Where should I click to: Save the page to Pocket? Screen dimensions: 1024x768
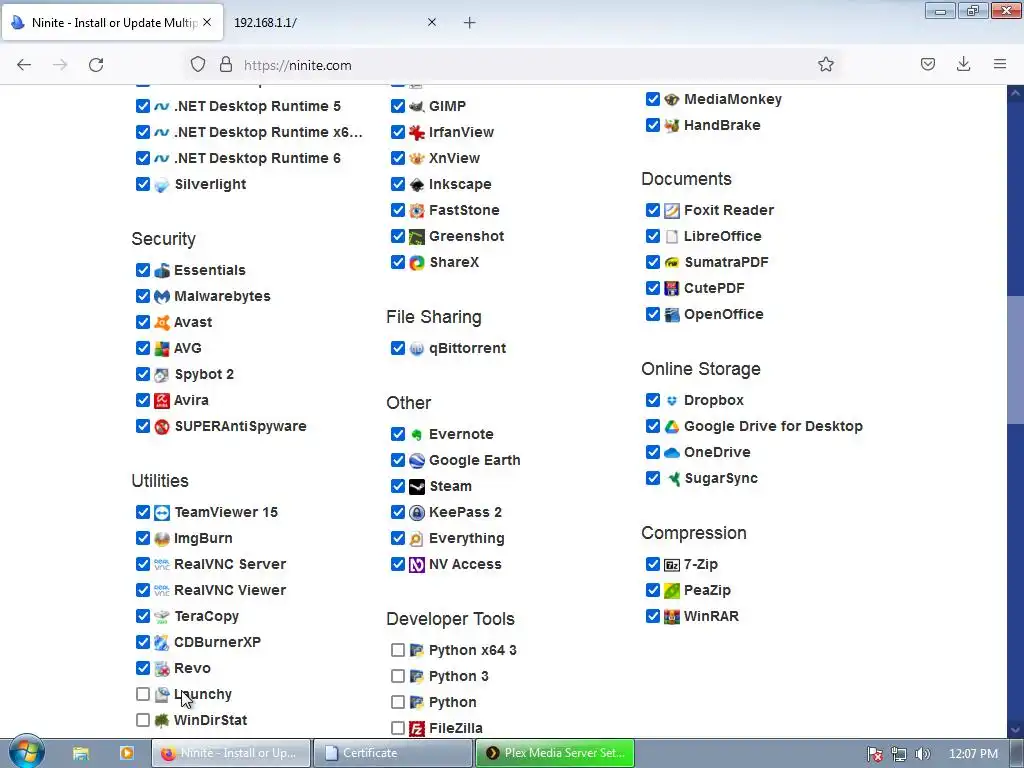[927, 65]
